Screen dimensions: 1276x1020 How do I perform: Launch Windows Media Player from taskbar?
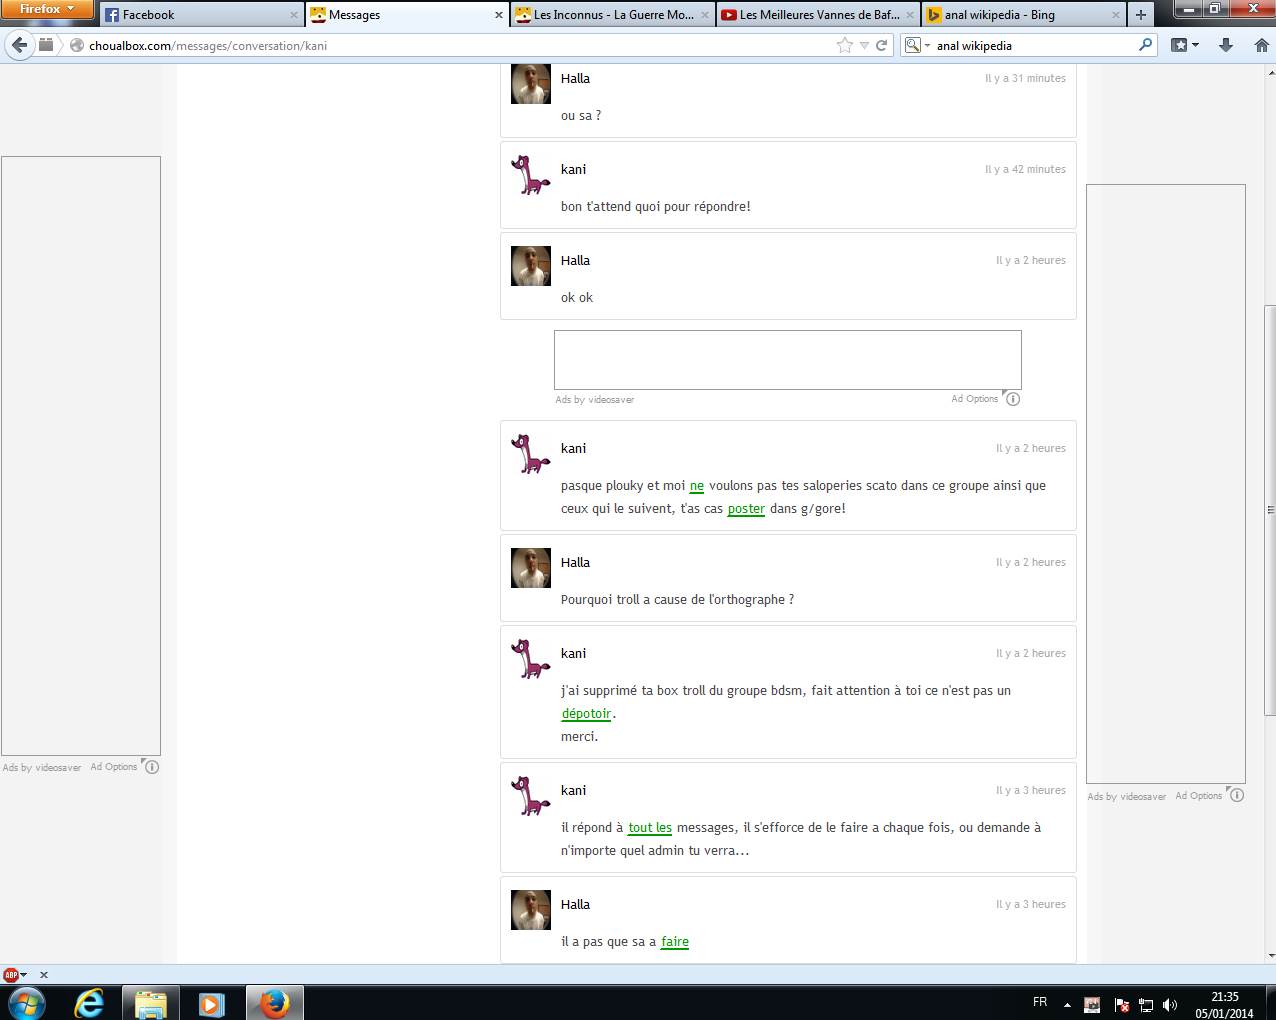point(211,1002)
